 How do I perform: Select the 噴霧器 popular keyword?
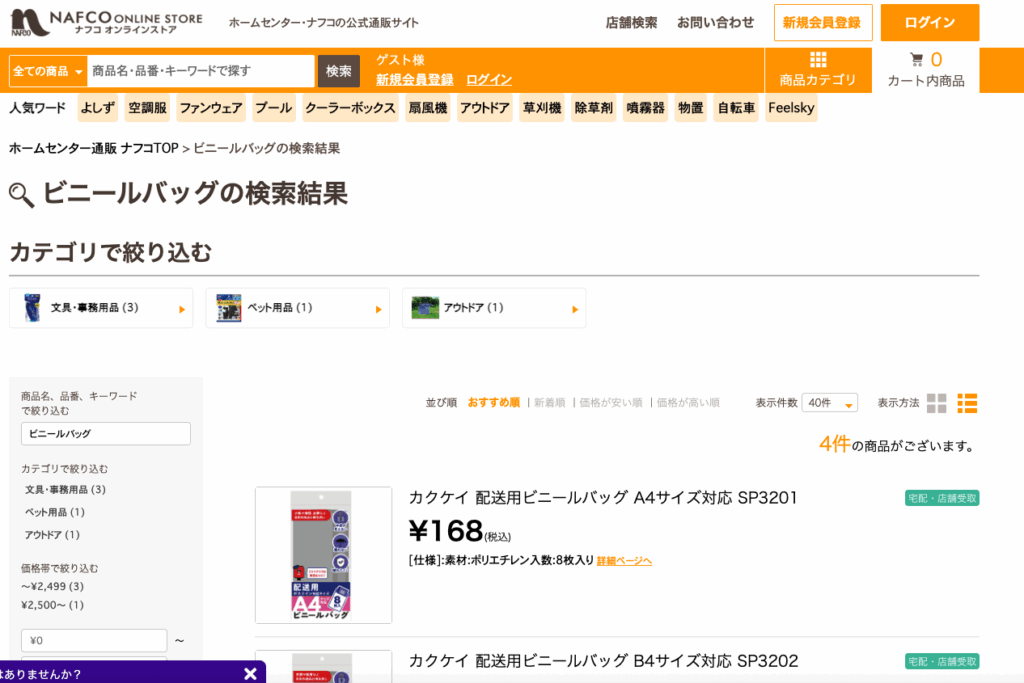click(645, 108)
